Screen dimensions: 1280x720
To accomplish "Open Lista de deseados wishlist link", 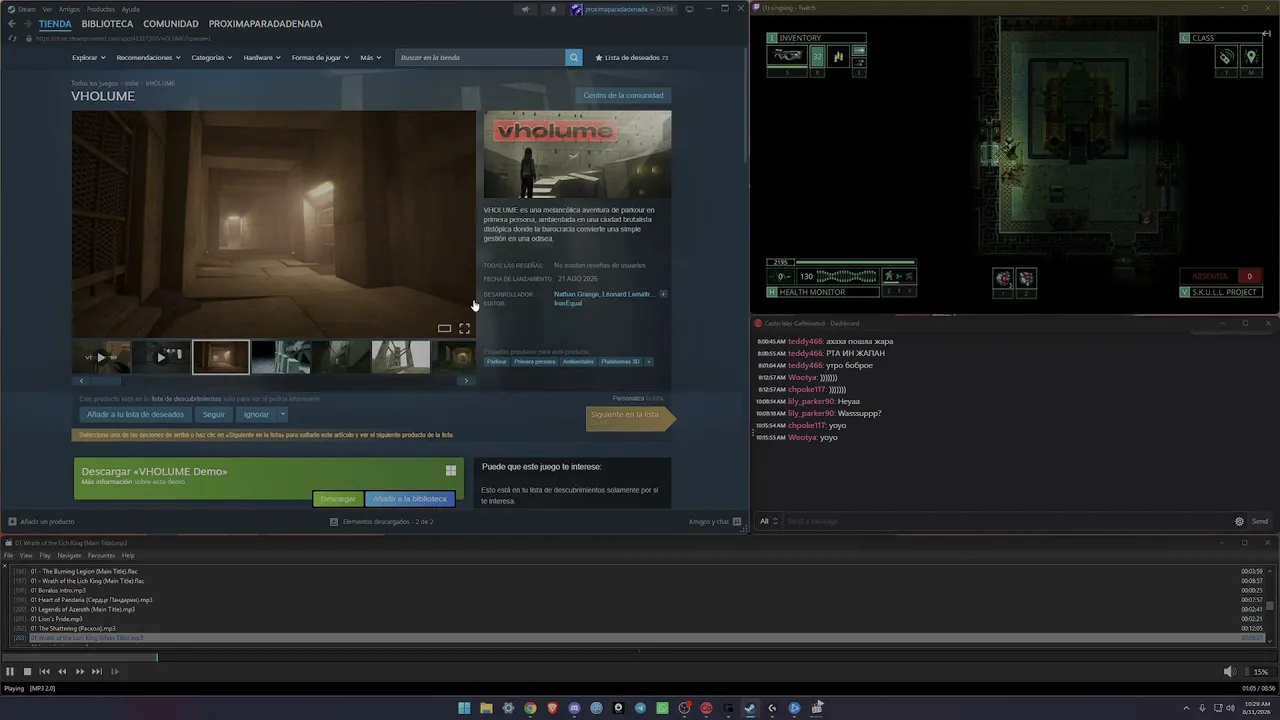I will pos(632,58).
